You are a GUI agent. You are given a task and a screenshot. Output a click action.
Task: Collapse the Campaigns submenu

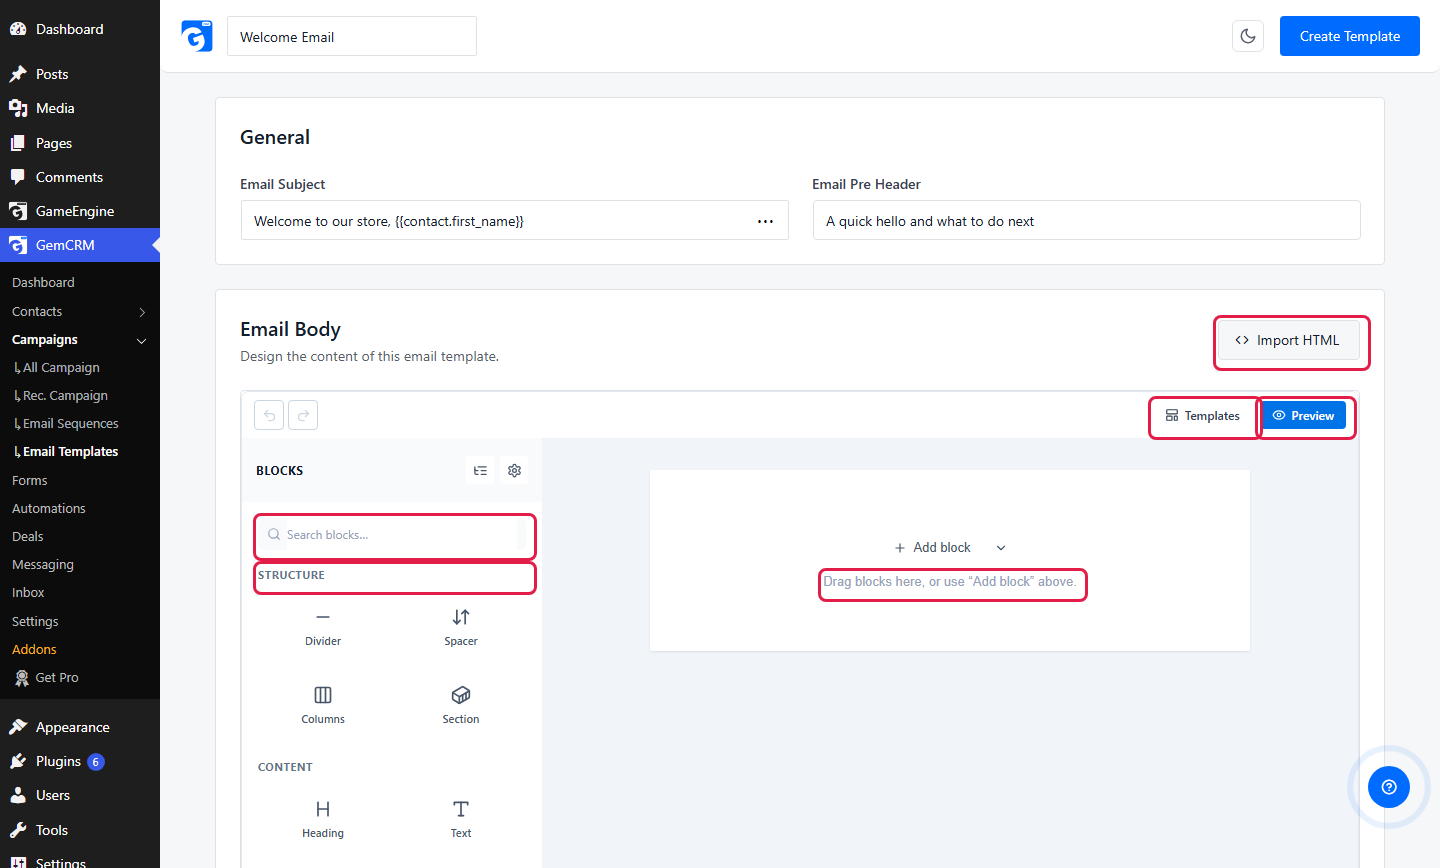click(x=142, y=340)
